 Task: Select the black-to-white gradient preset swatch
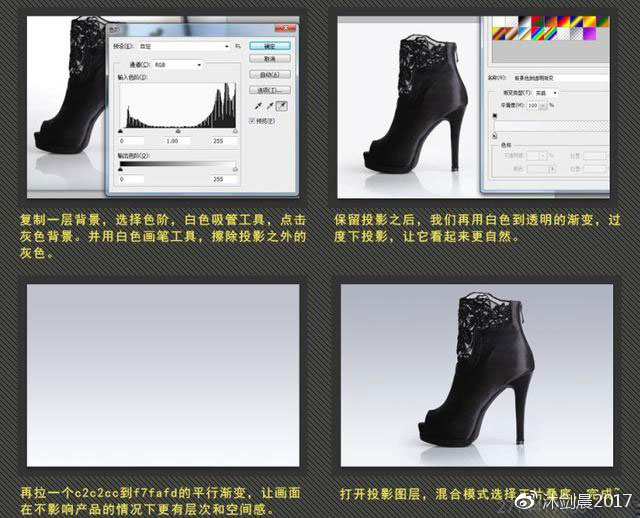coord(525,22)
